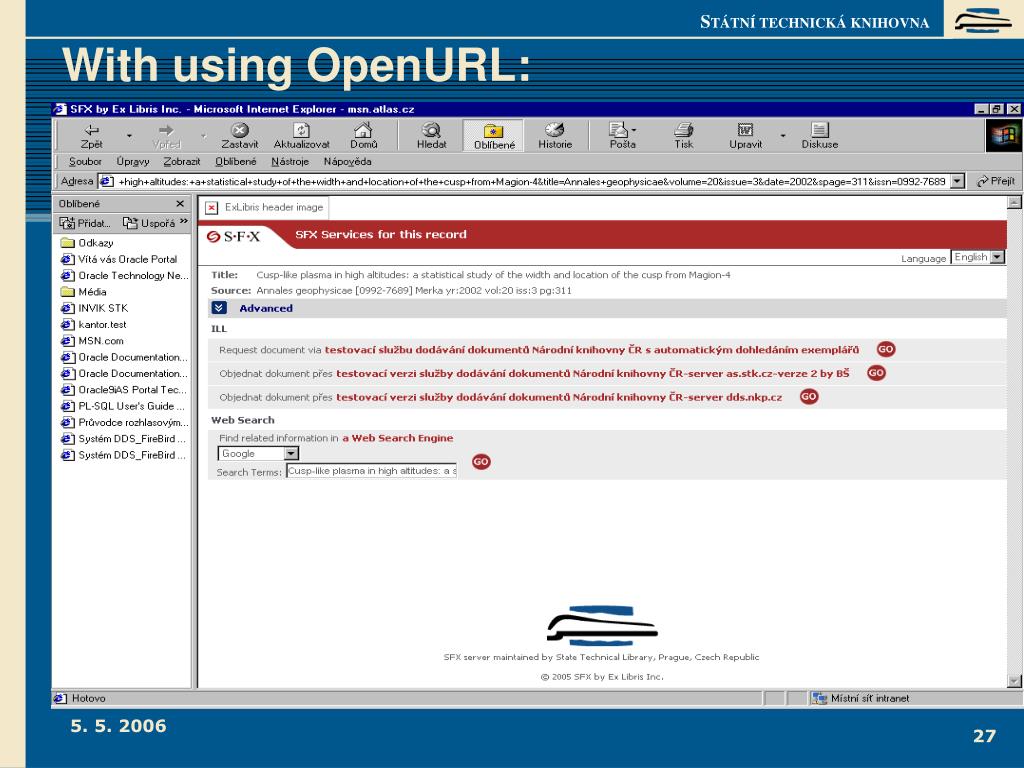This screenshot has height=768, width=1024.
Task: Click the SFX logo
Action: pos(233,236)
